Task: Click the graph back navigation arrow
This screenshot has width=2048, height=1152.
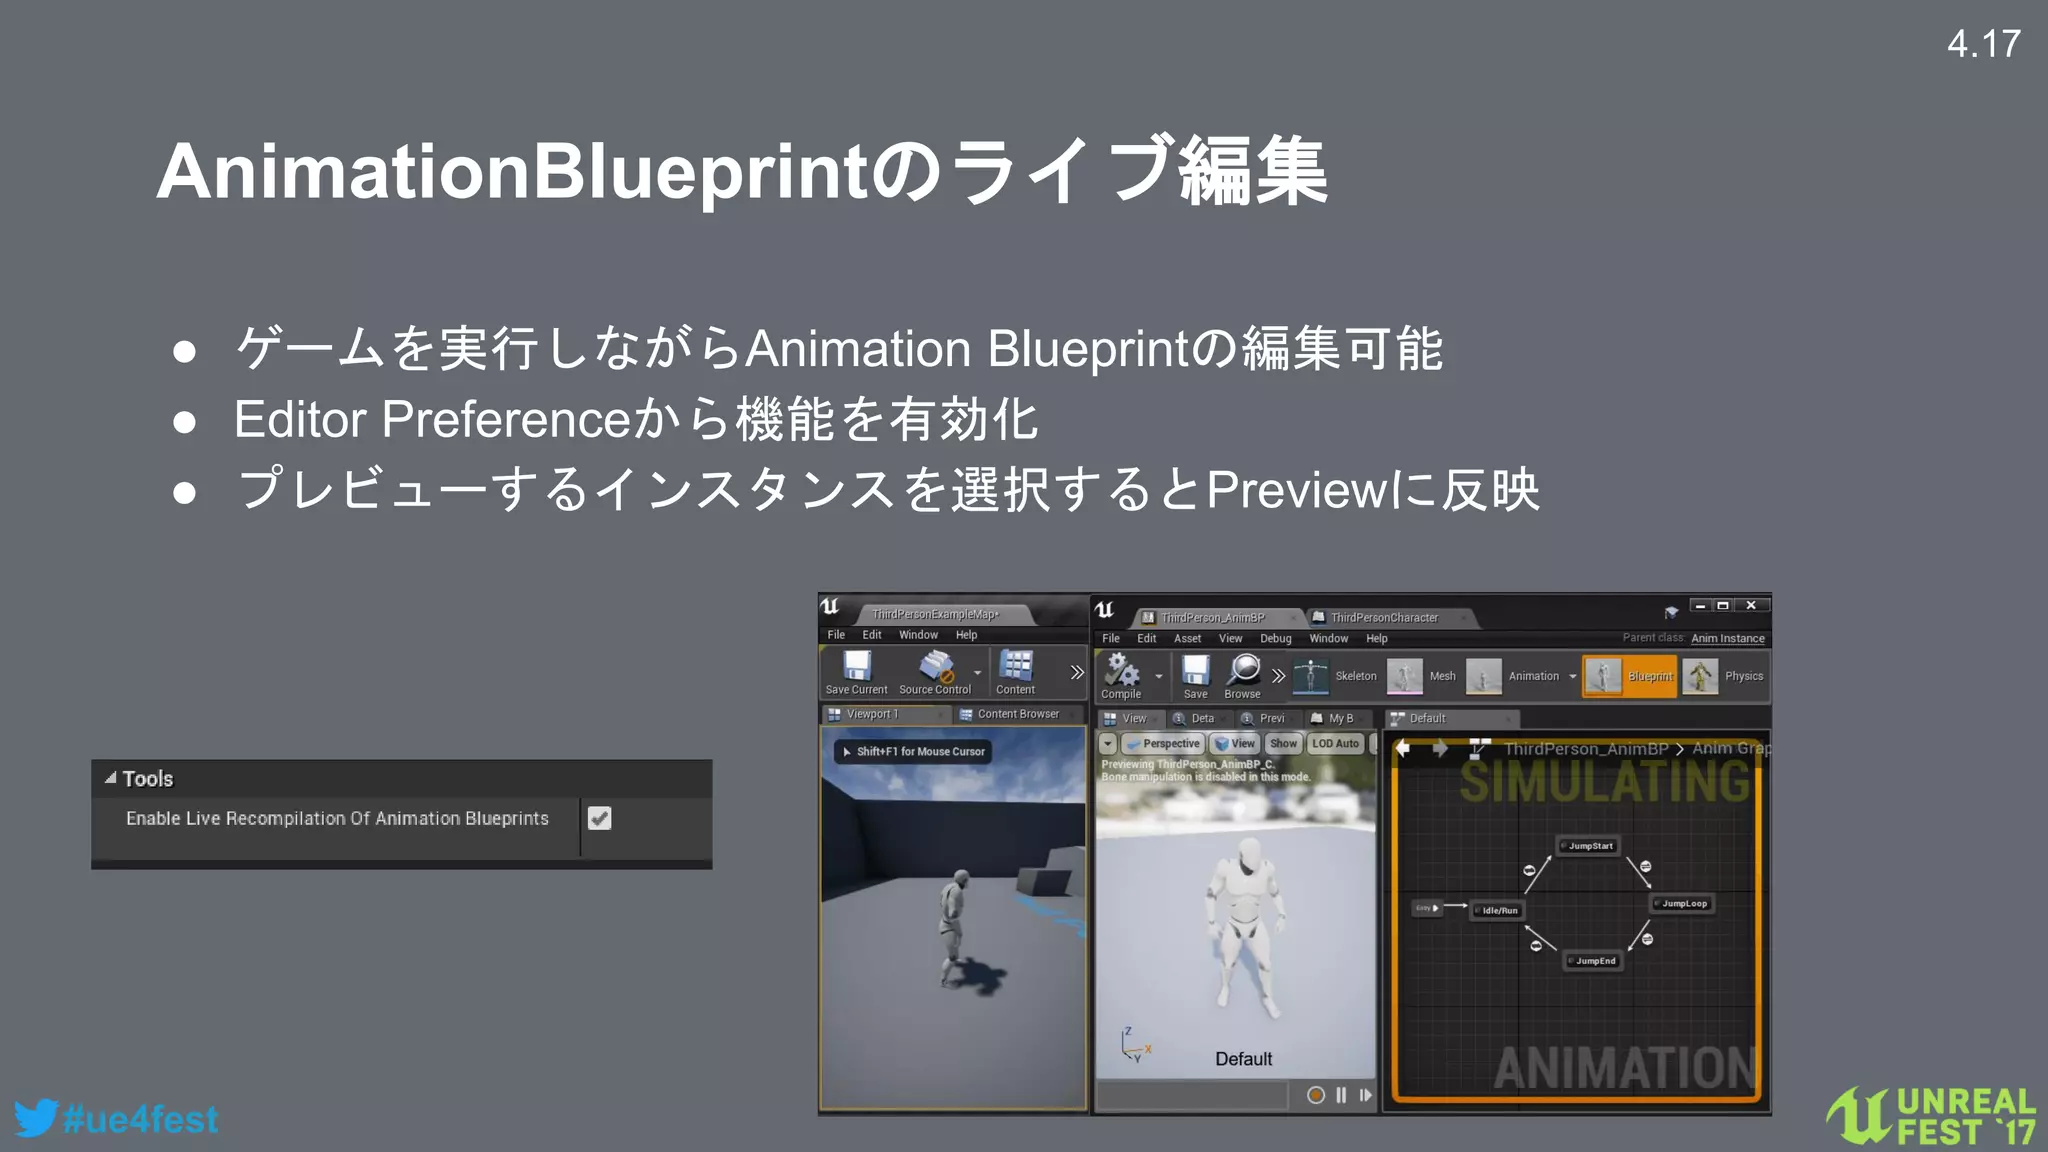Action: click(x=1403, y=748)
